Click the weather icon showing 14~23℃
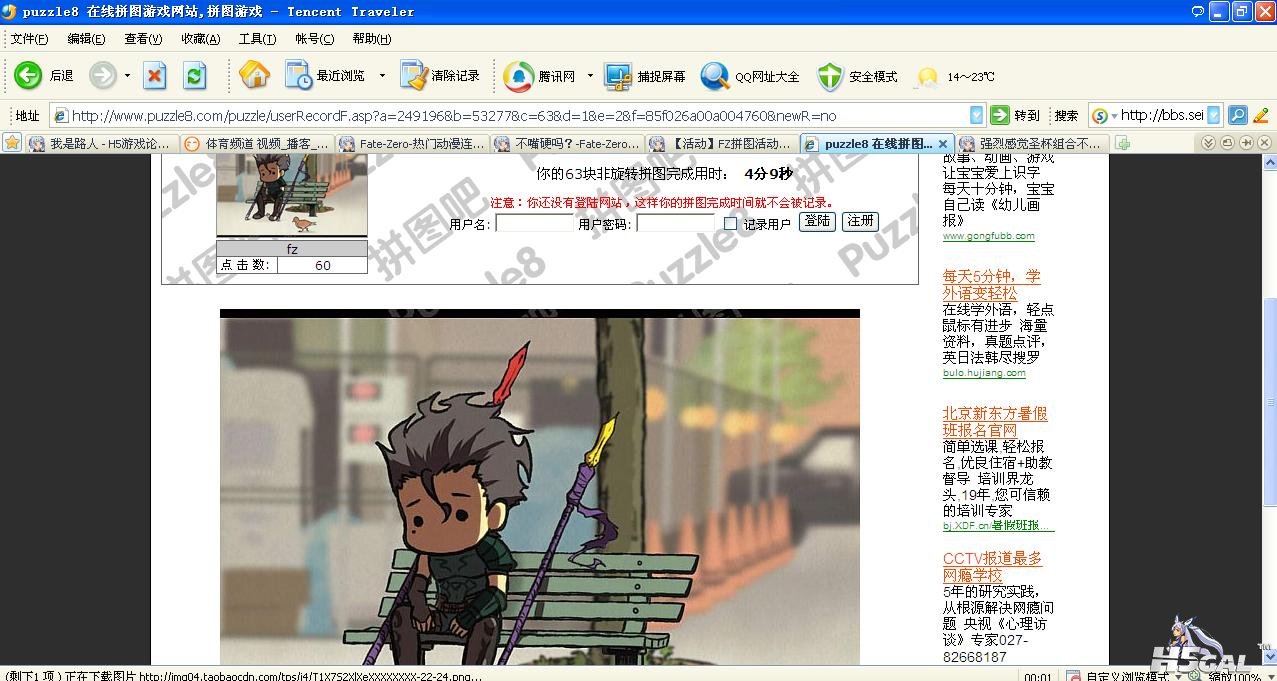 click(x=928, y=77)
